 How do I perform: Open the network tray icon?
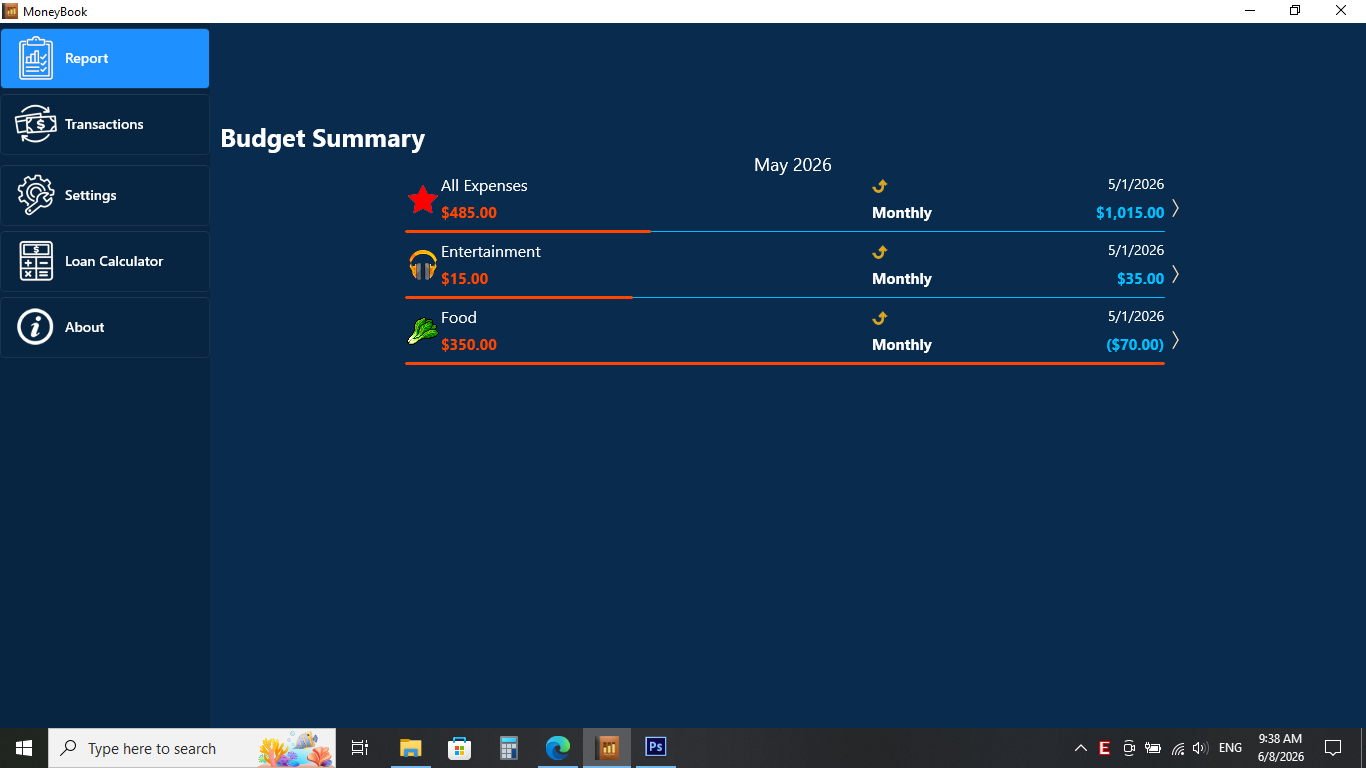1178,748
